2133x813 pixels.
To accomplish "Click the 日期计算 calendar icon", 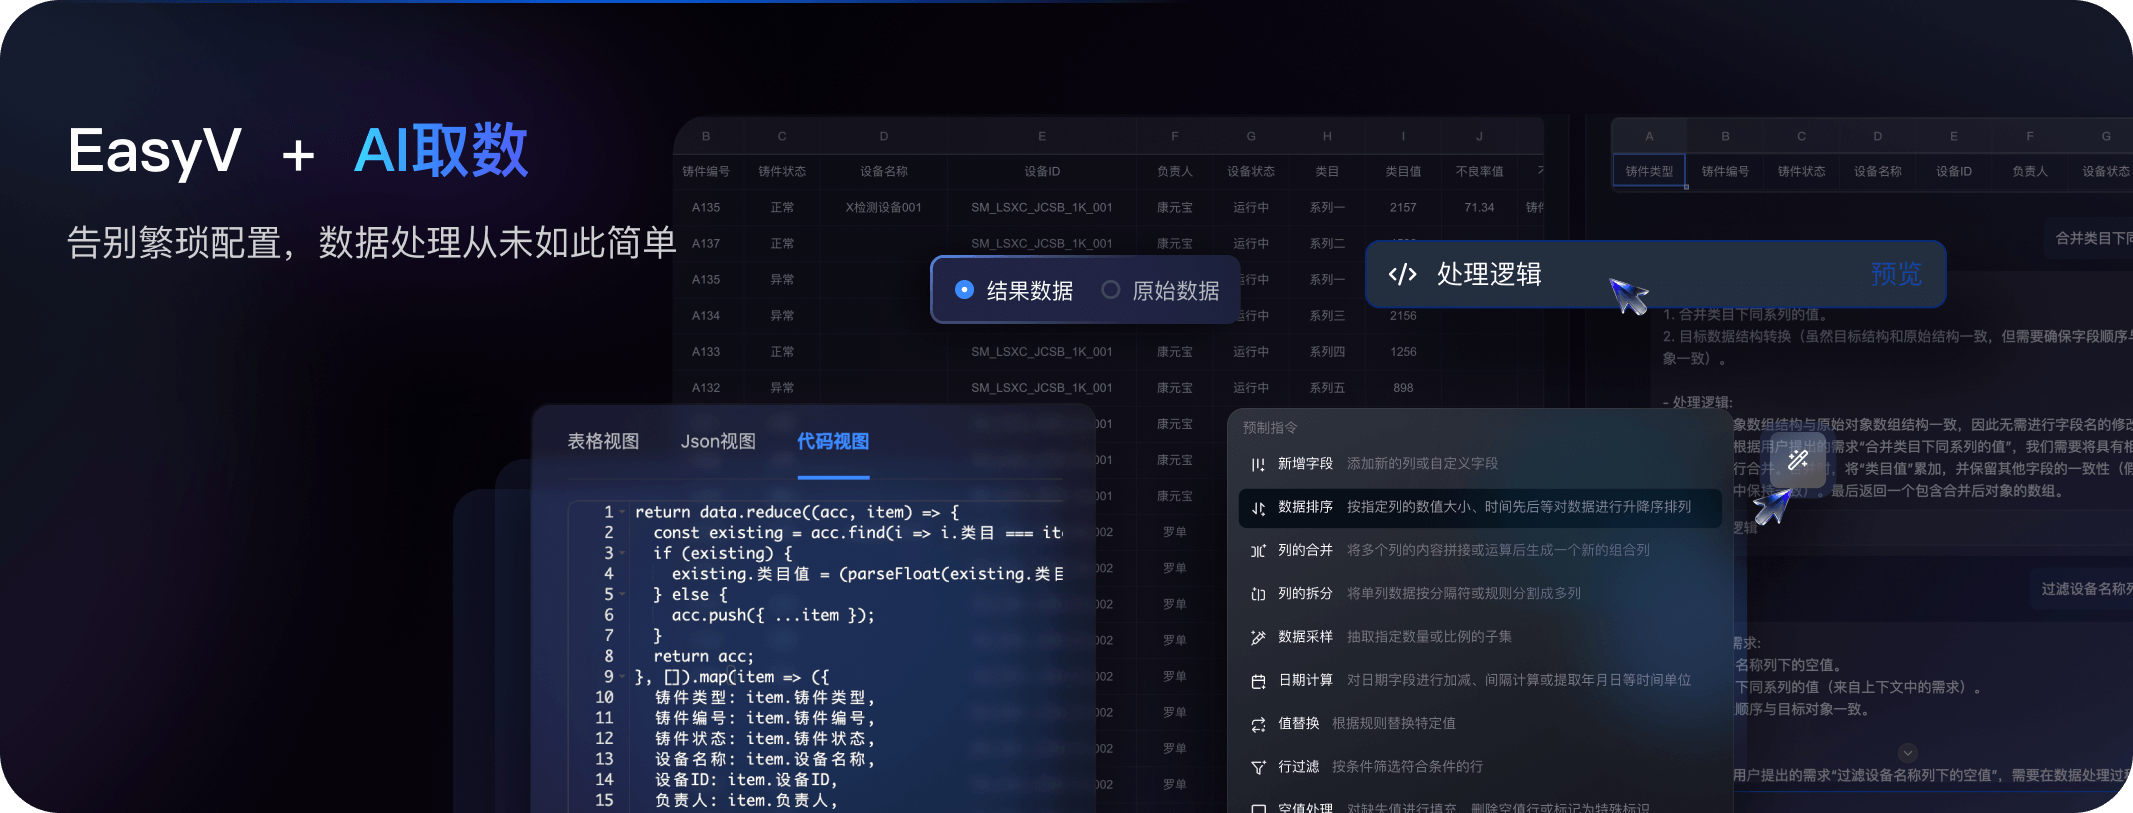I will point(1258,681).
